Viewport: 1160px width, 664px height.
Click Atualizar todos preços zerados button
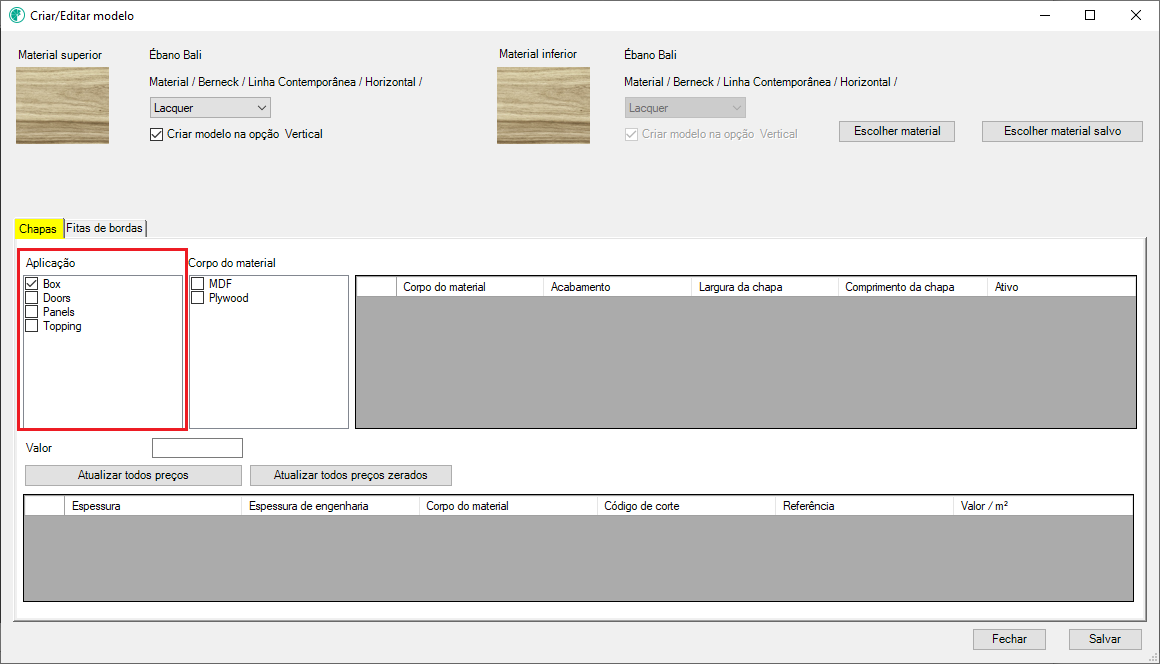[351, 475]
